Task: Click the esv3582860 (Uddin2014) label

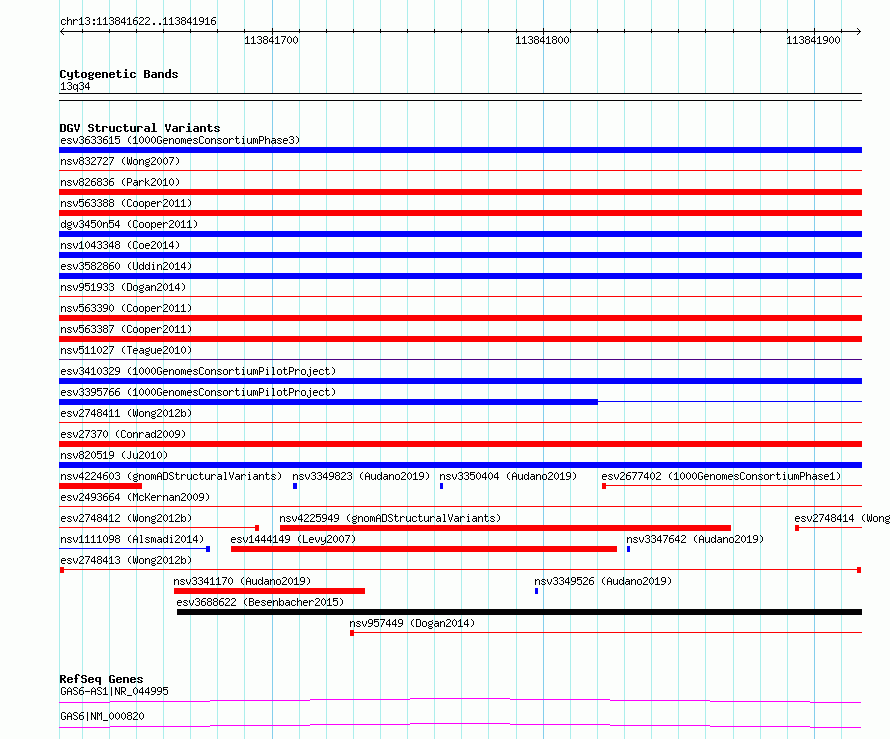Action: click(x=126, y=266)
